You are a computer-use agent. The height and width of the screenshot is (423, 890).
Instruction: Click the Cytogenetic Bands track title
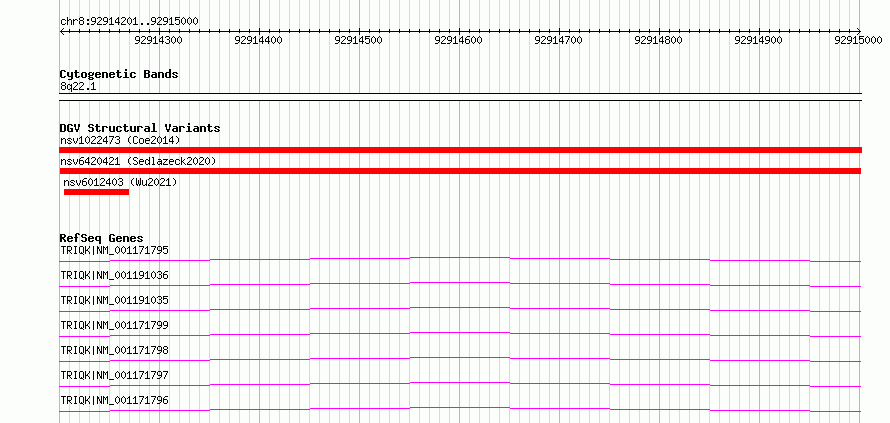click(x=119, y=74)
